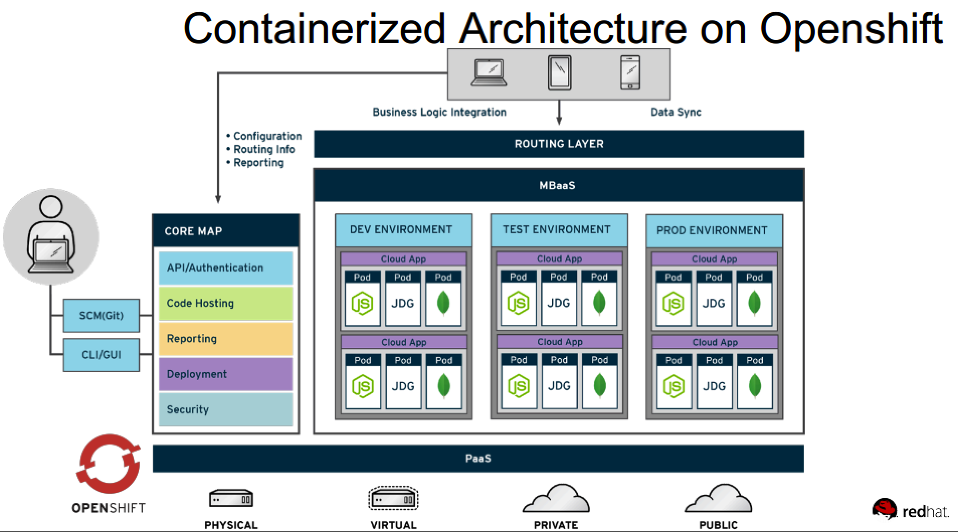Click the API/Authentication block in Core MAP
Screen dimensions: 958x532
pyautogui.click(x=225, y=268)
